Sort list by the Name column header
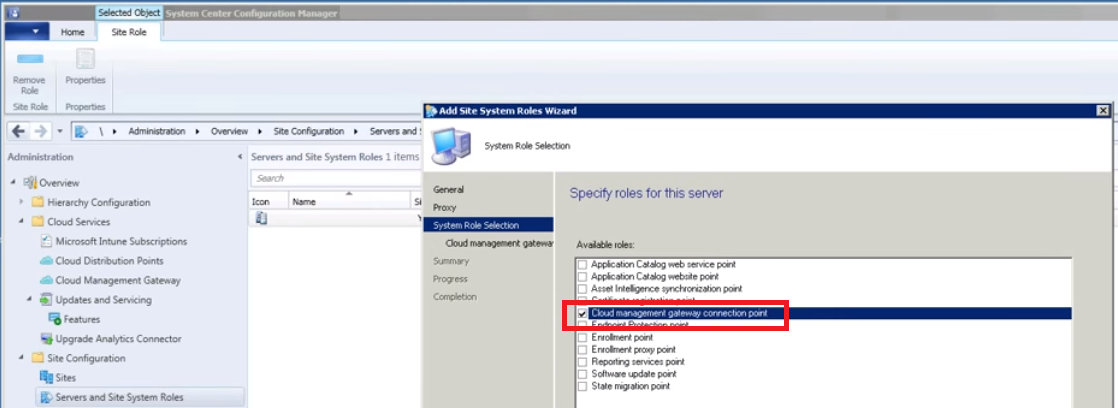The image size is (1118, 408). 349,202
